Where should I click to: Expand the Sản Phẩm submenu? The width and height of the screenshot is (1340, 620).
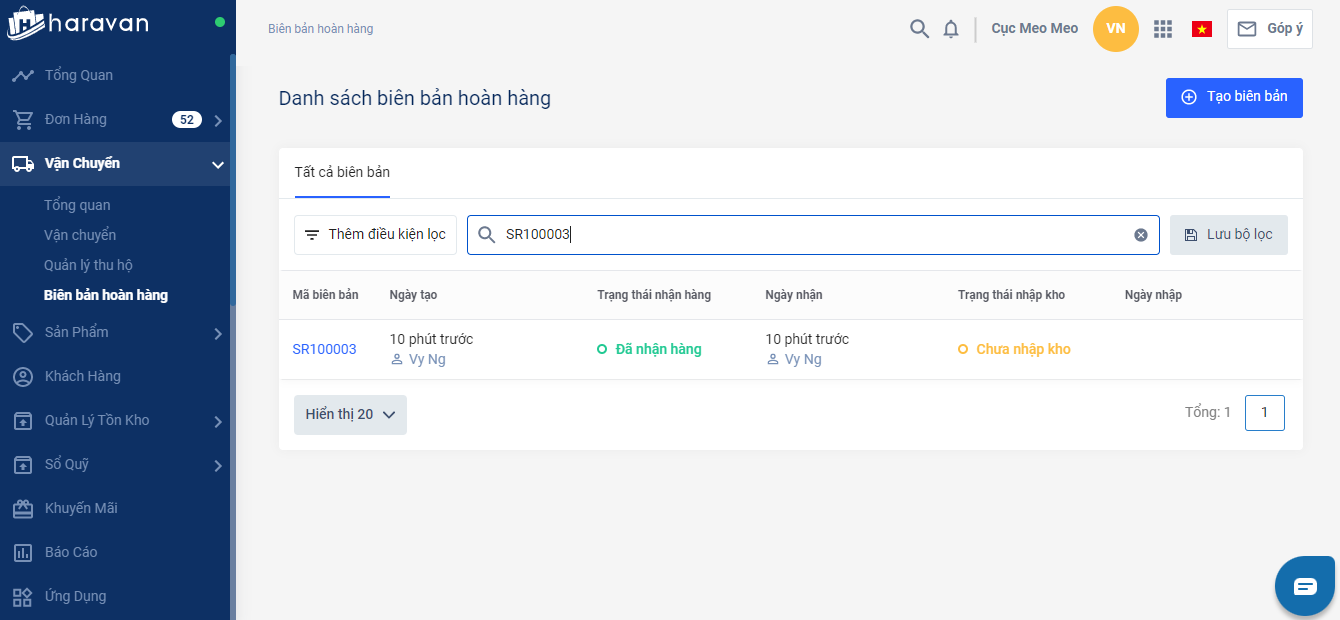coord(218,333)
